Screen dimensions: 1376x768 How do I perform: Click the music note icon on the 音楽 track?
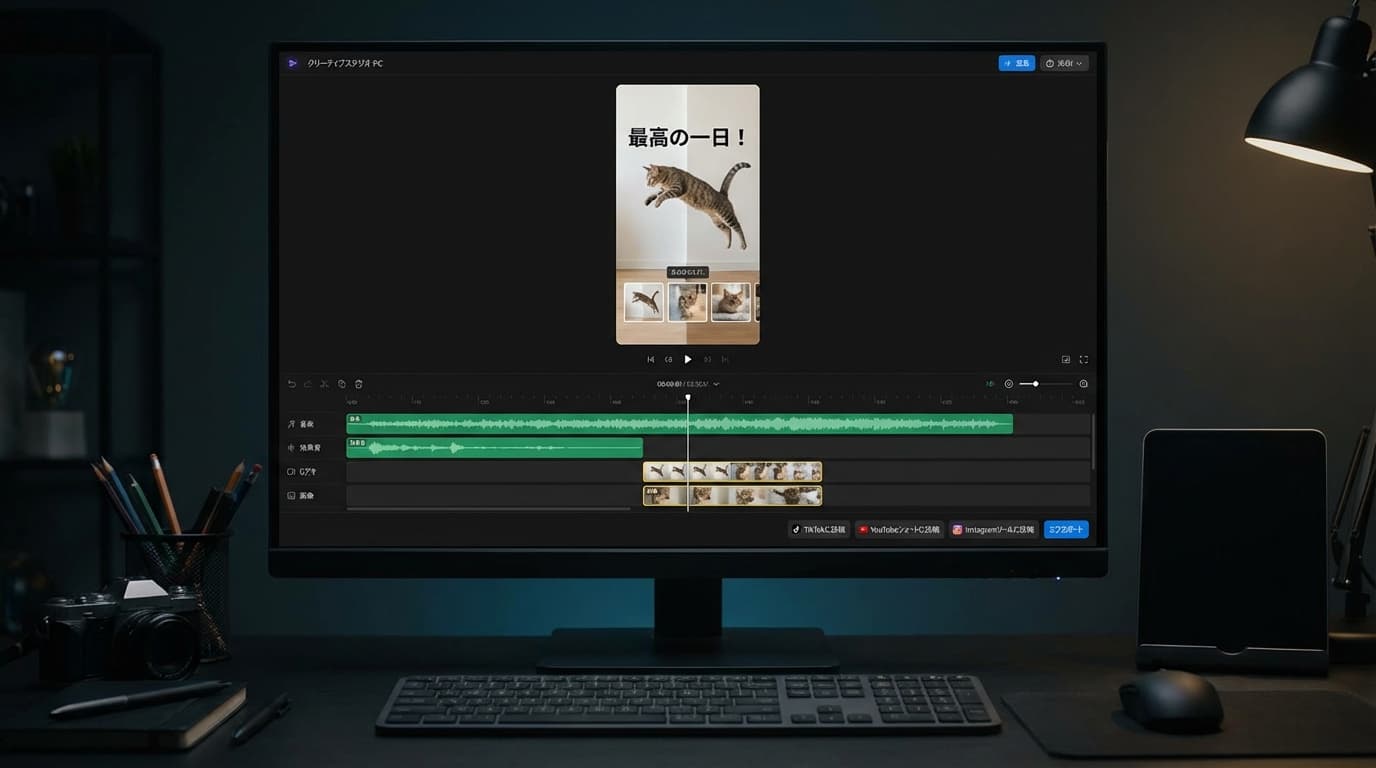(x=291, y=424)
